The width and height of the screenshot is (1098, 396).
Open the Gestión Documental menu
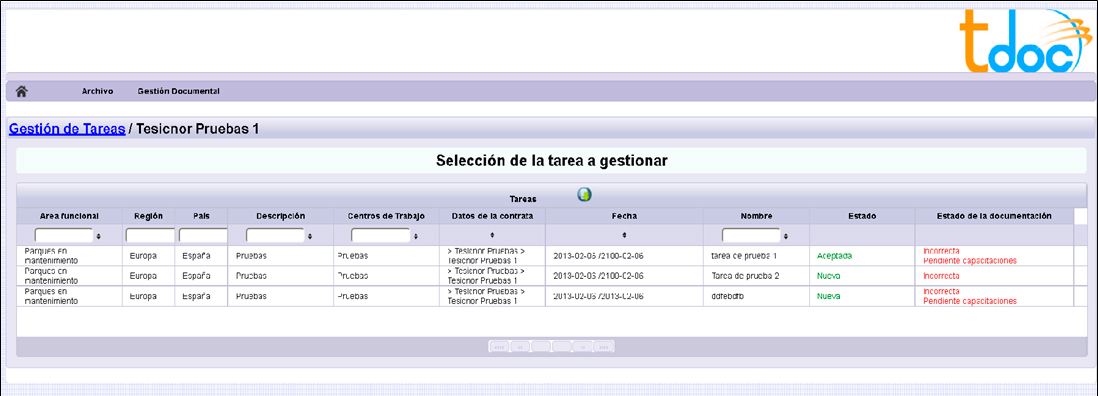[179, 92]
